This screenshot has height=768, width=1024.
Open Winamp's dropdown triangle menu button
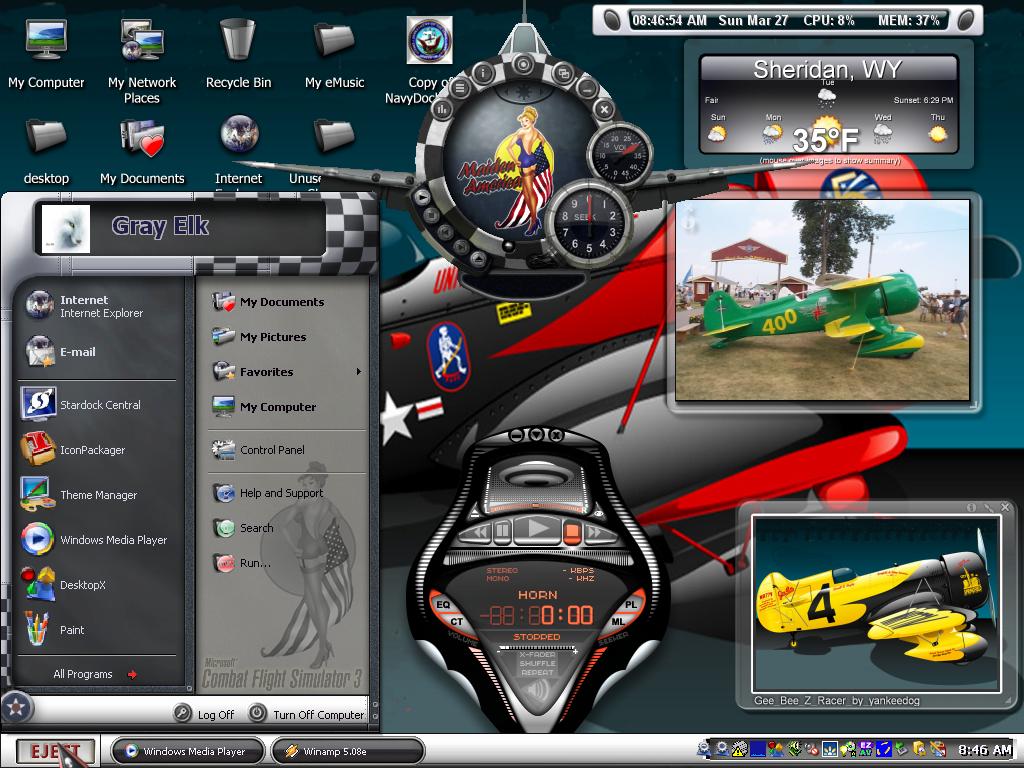tap(536, 434)
